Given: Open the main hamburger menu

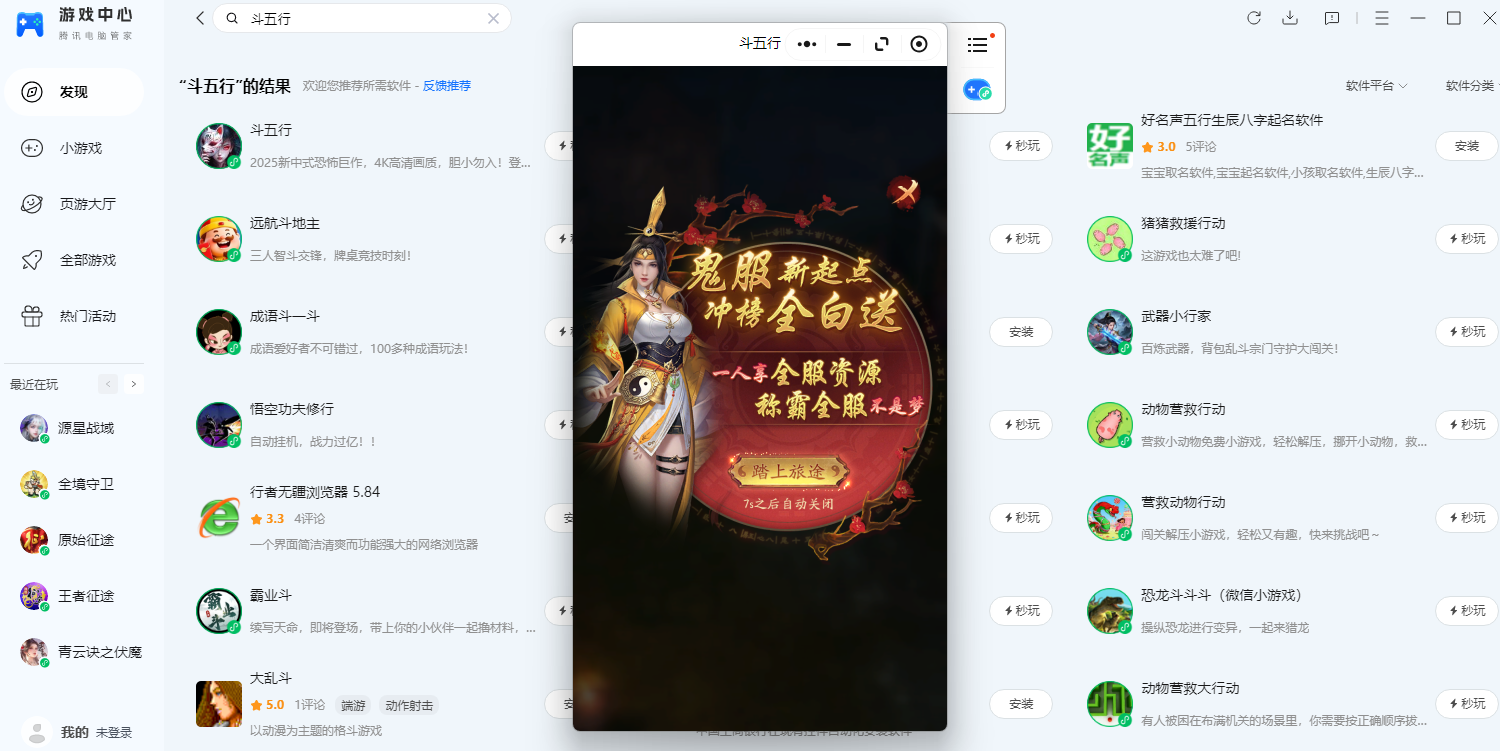Looking at the screenshot, I should (1382, 18).
